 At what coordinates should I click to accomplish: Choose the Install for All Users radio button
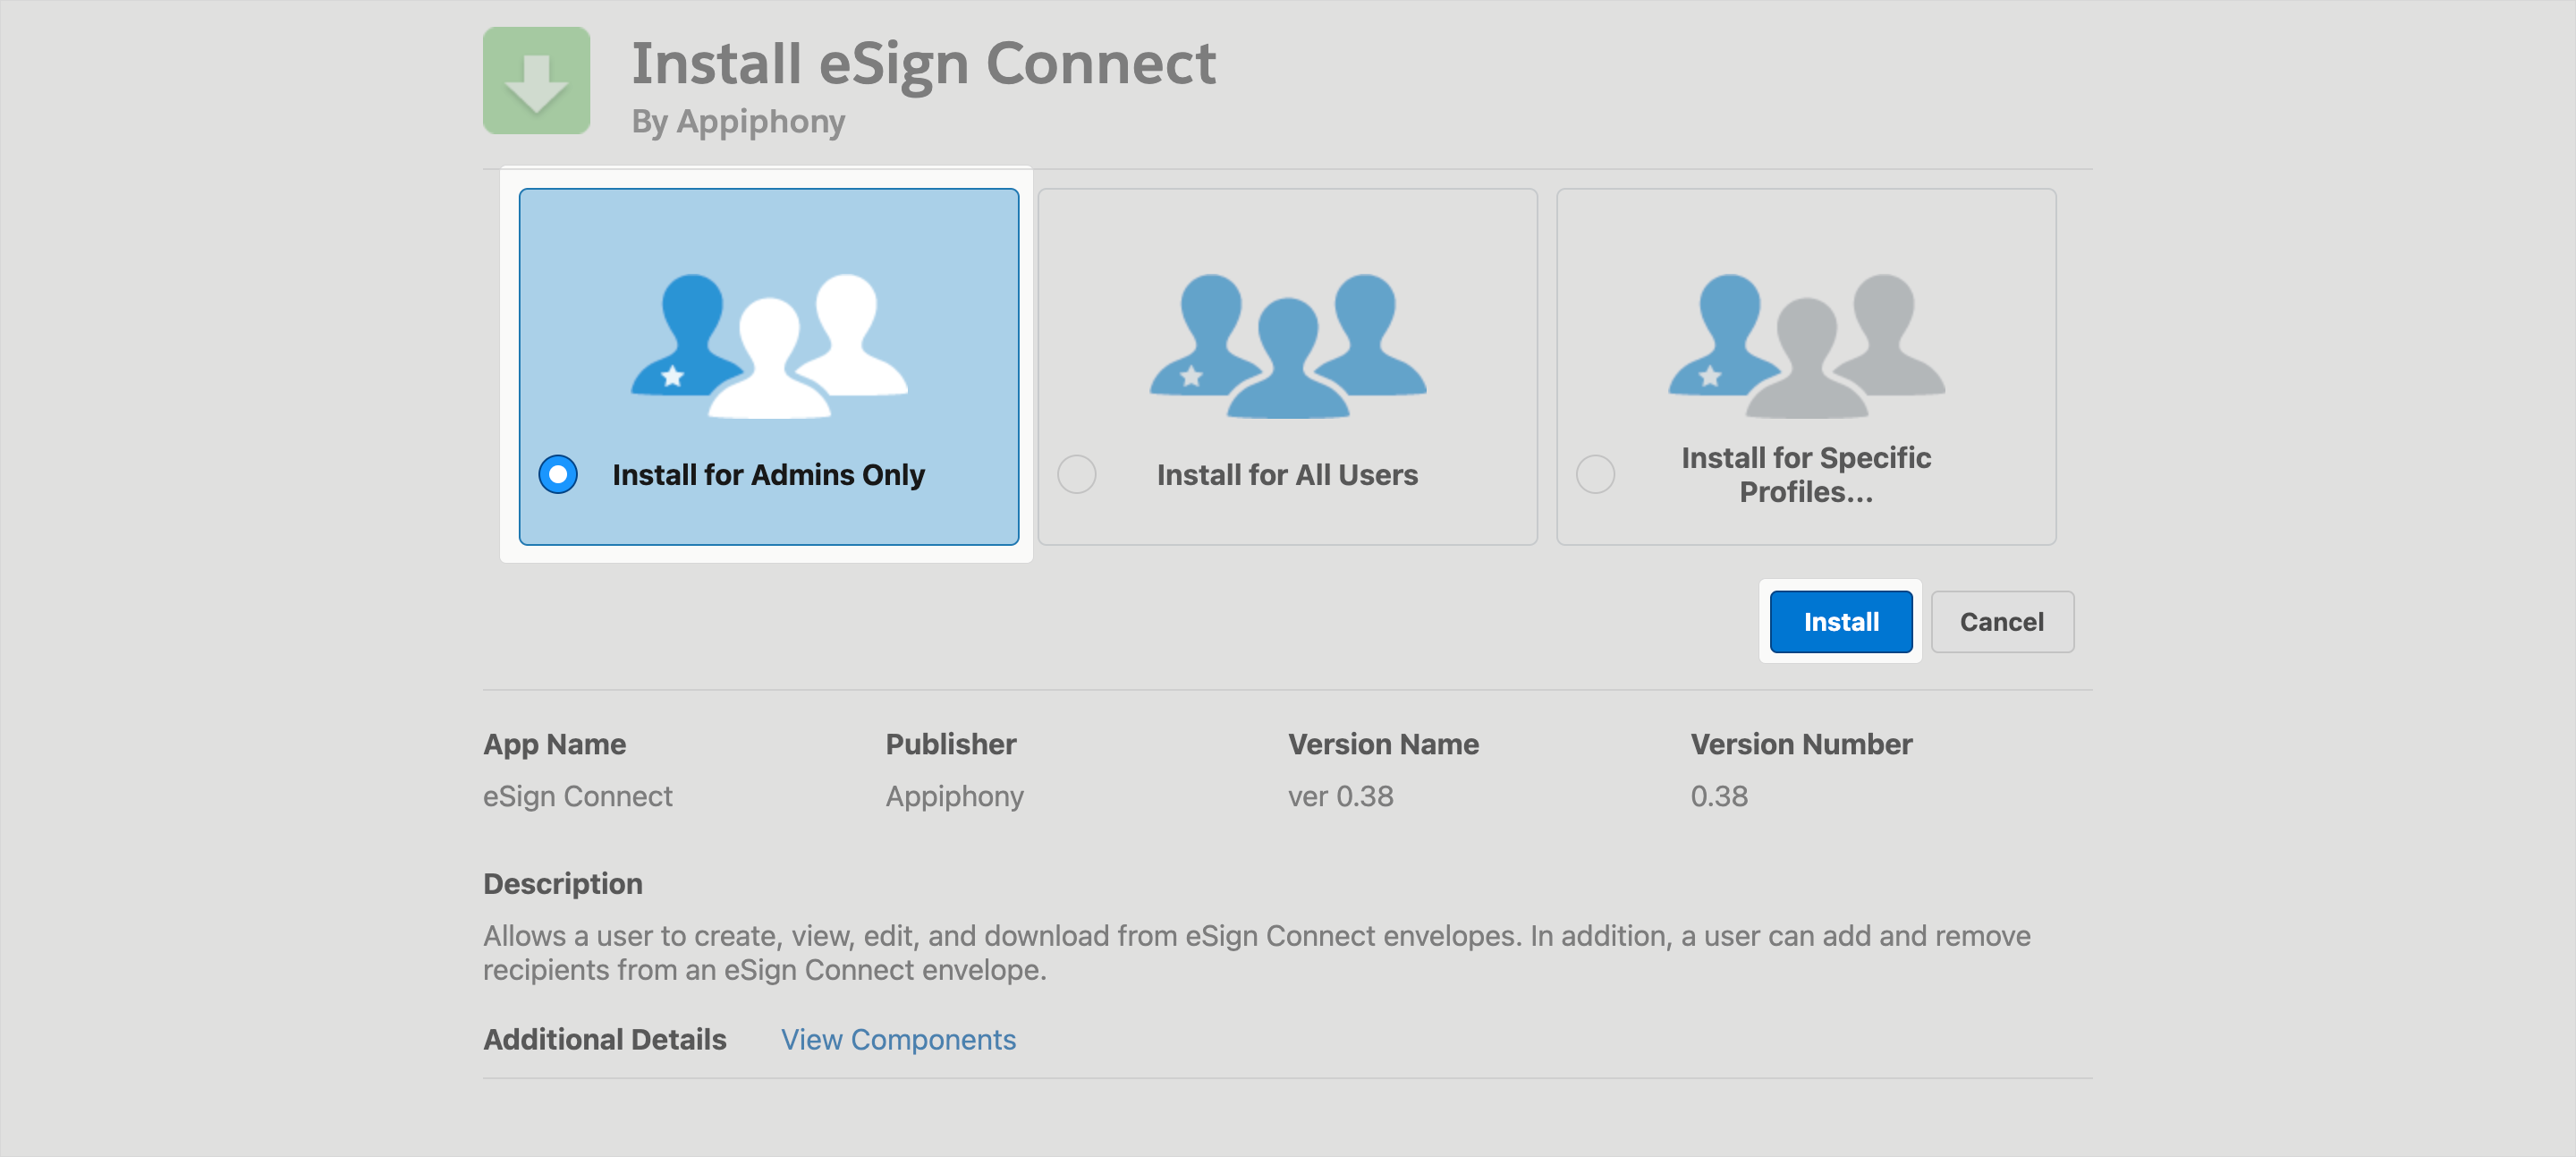click(x=1077, y=474)
